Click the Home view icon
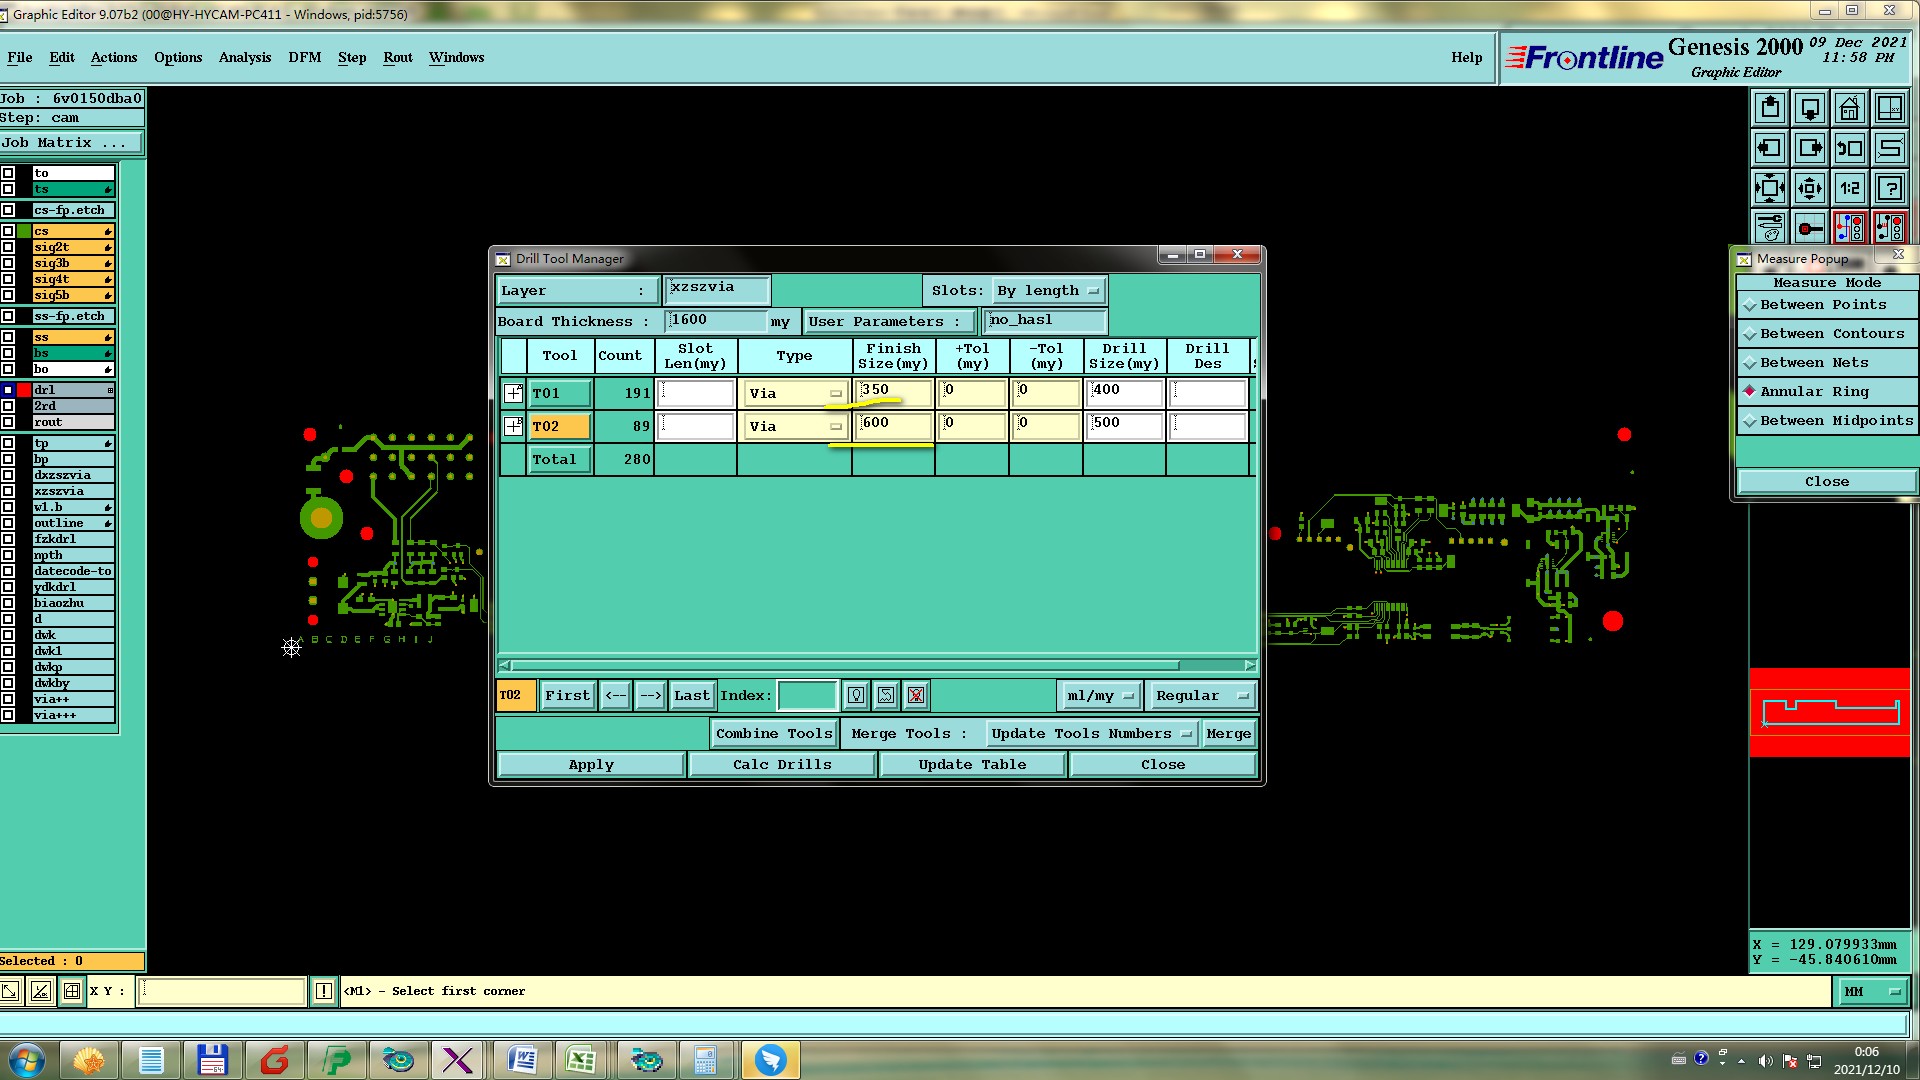Viewport: 1920px width, 1080px height. (1849, 108)
